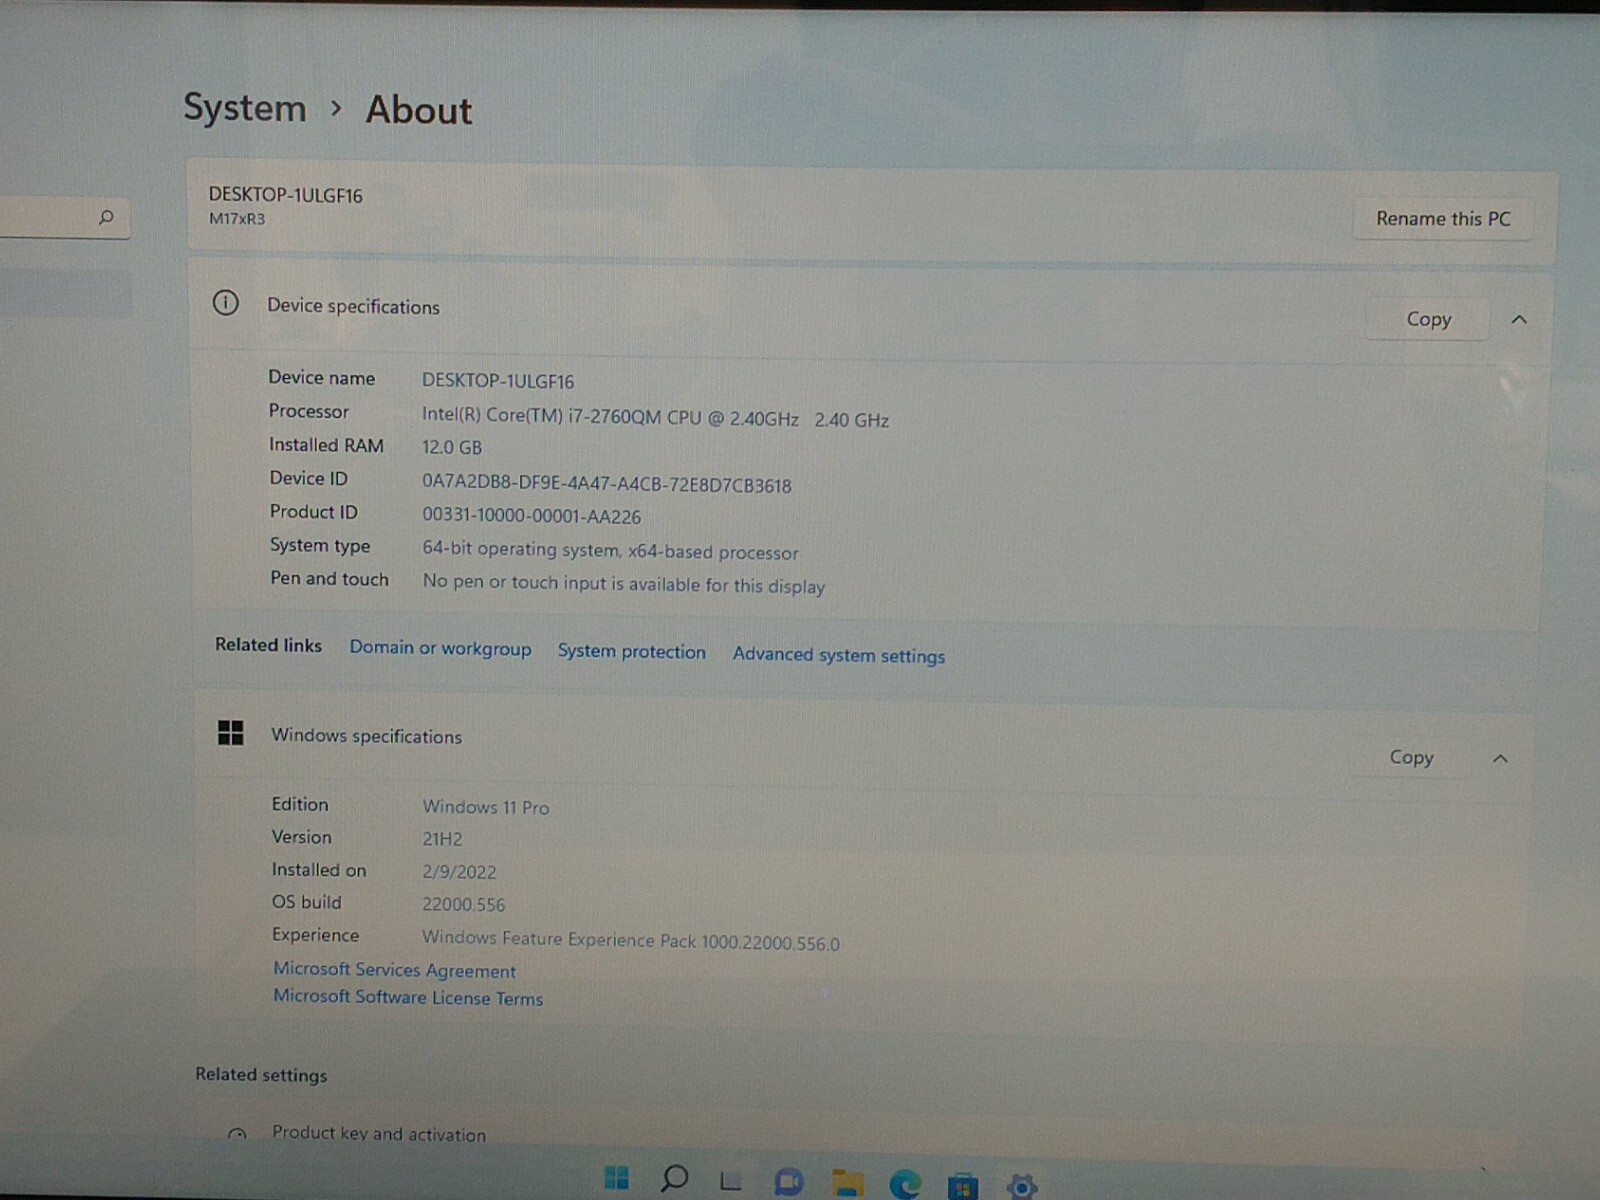Open taskbar Search magnifier
This screenshot has height=1200, width=1600.
675,1179
